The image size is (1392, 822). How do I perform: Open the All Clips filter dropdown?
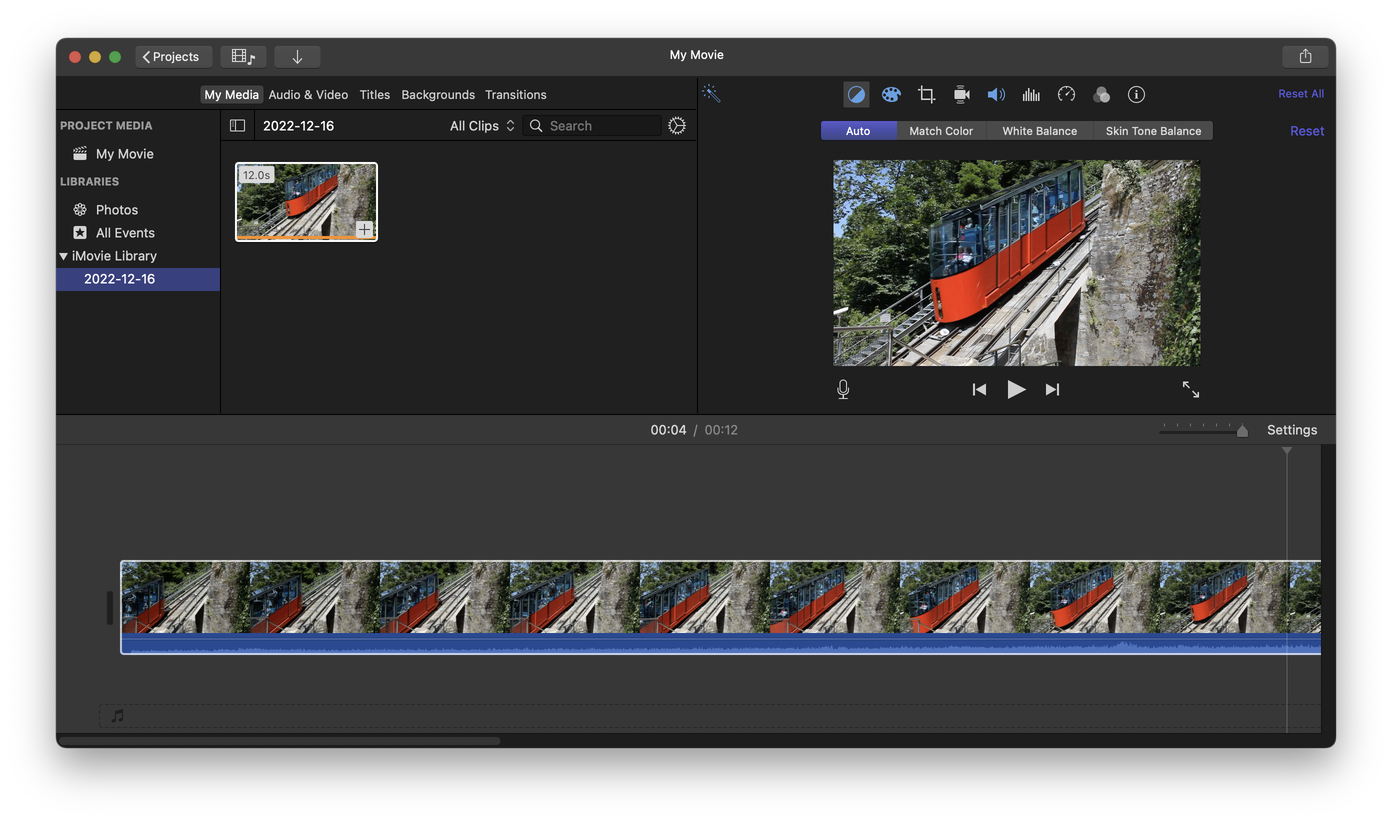tap(482, 125)
